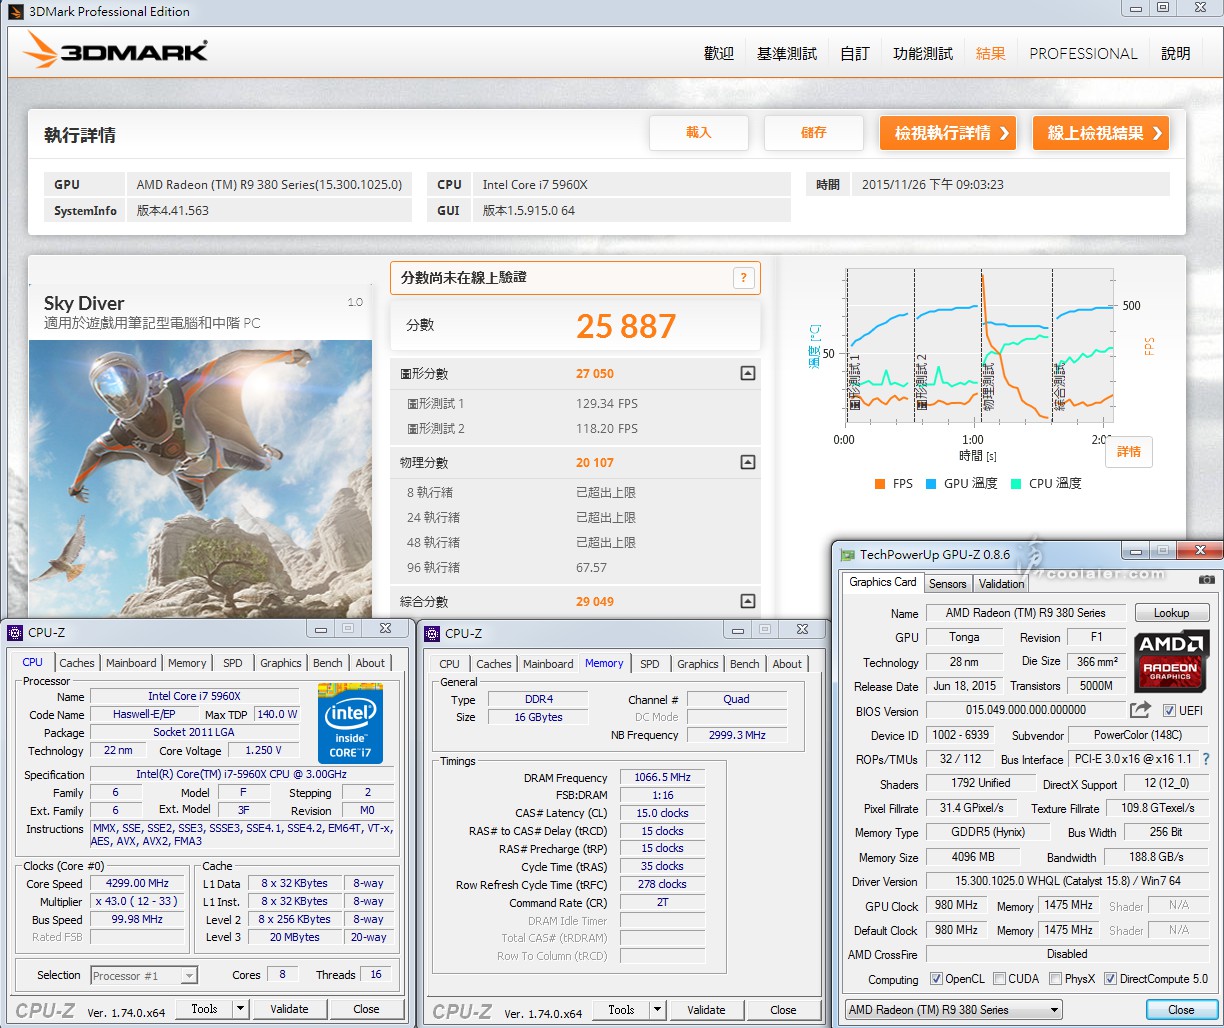This screenshot has height=1028, width=1224.
Task: Open Tools dropdown arrow in CPU-Z CPU window
Action: (240, 1009)
